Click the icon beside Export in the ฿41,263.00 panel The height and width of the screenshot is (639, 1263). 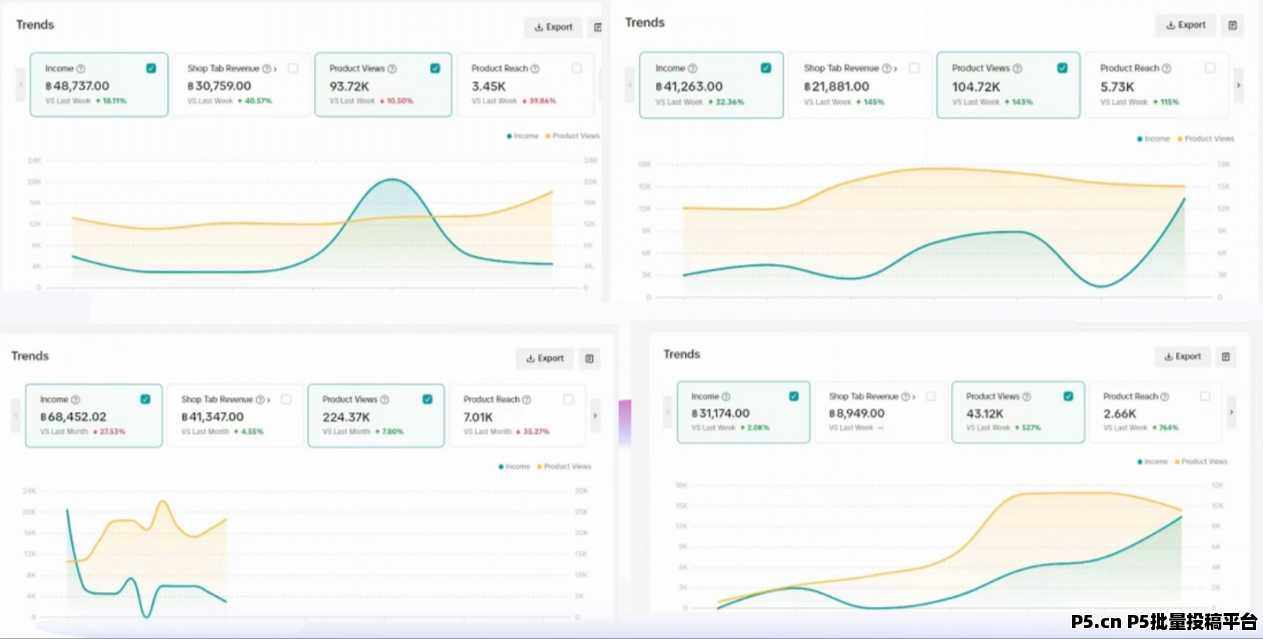tap(1232, 25)
